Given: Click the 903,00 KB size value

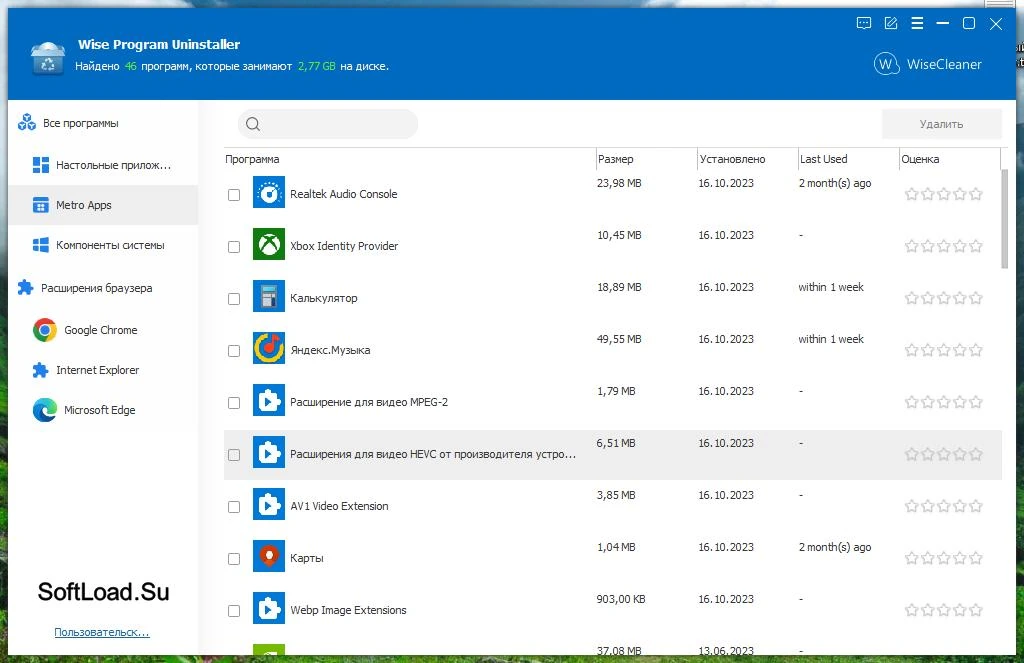Looking at the screenshot, I should point(620,599).
